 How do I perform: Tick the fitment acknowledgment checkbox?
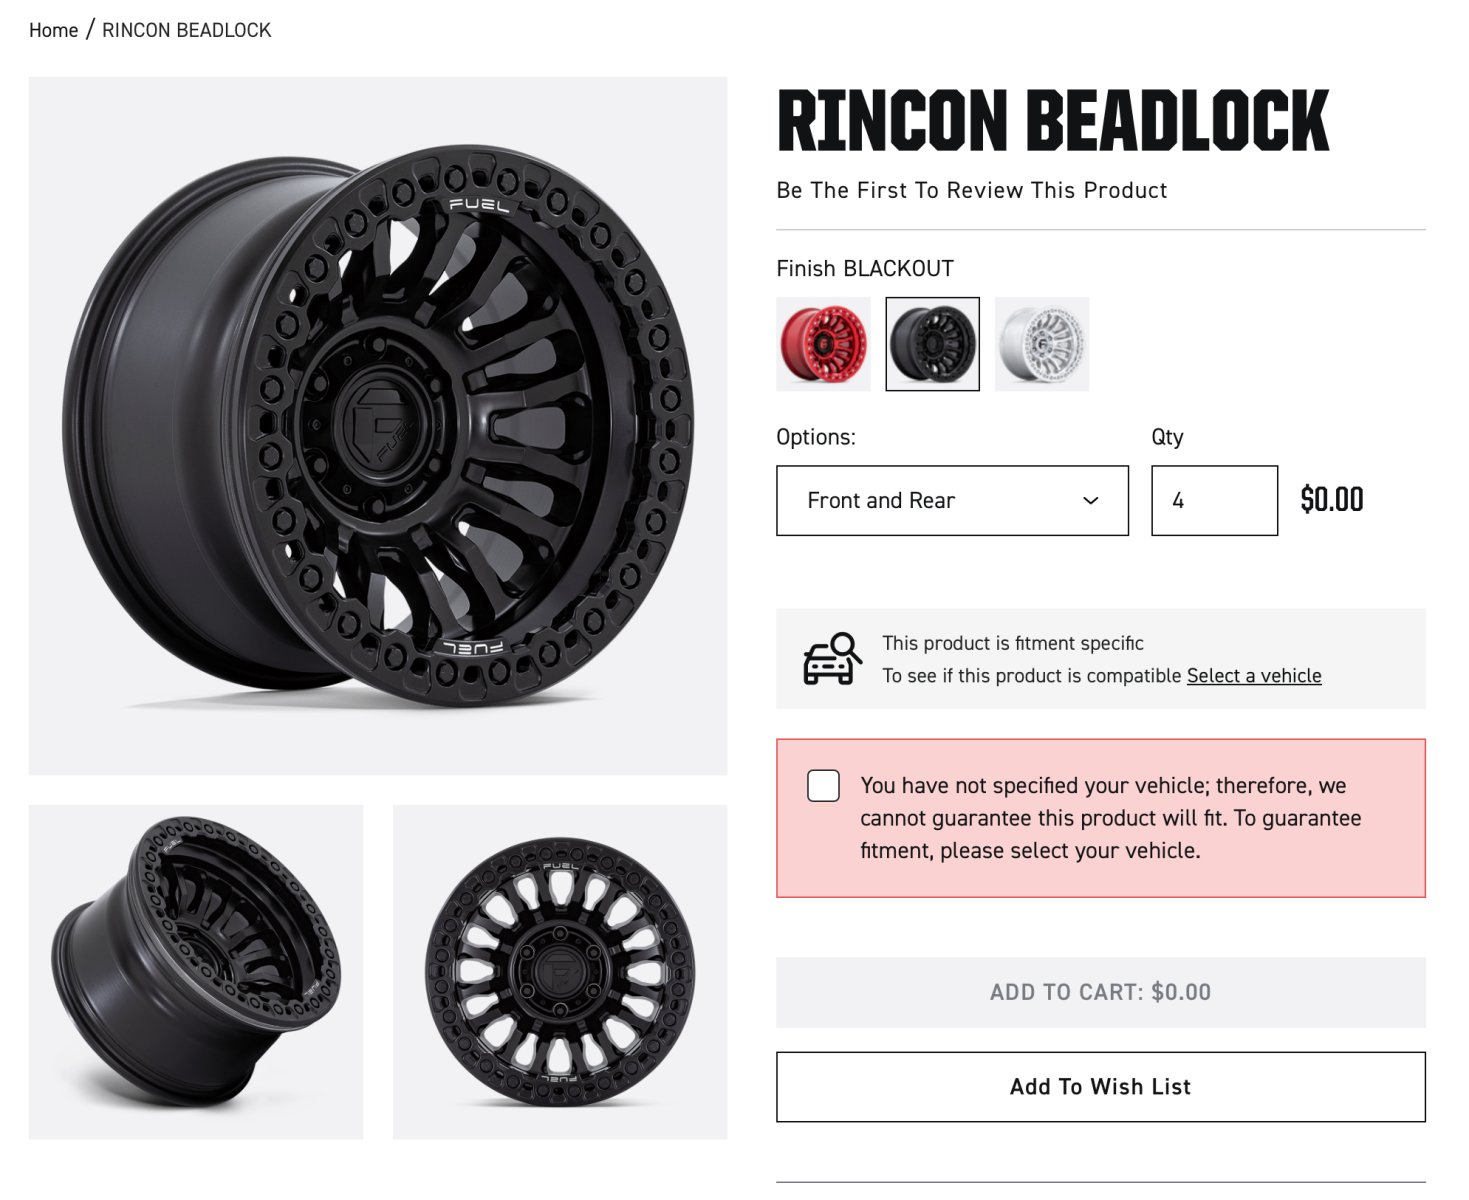coord(823,786)
